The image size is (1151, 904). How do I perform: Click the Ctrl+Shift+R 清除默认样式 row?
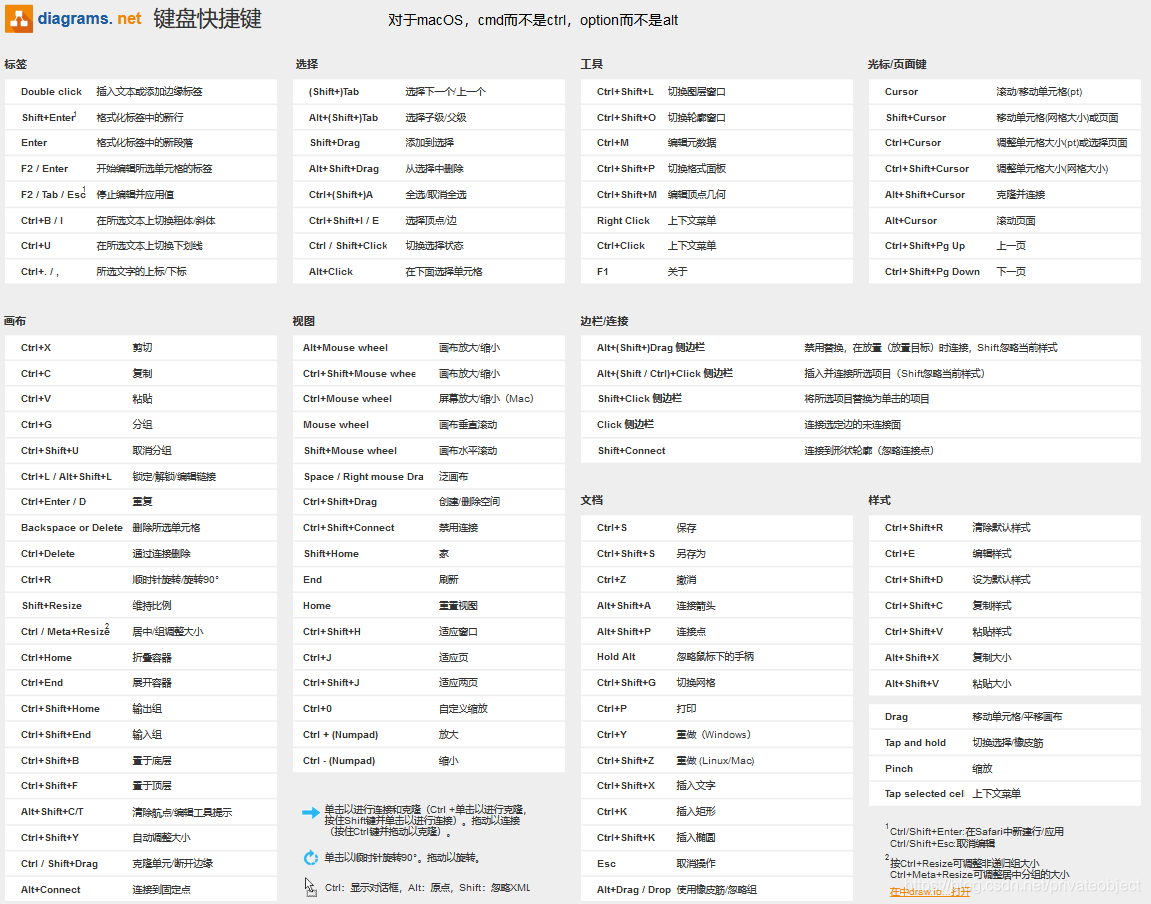click(x=1004, y=528)
